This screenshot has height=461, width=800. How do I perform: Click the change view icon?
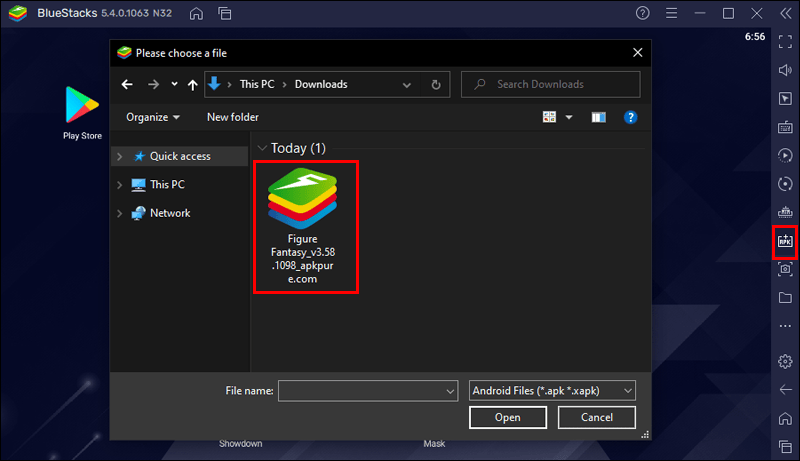549,117
